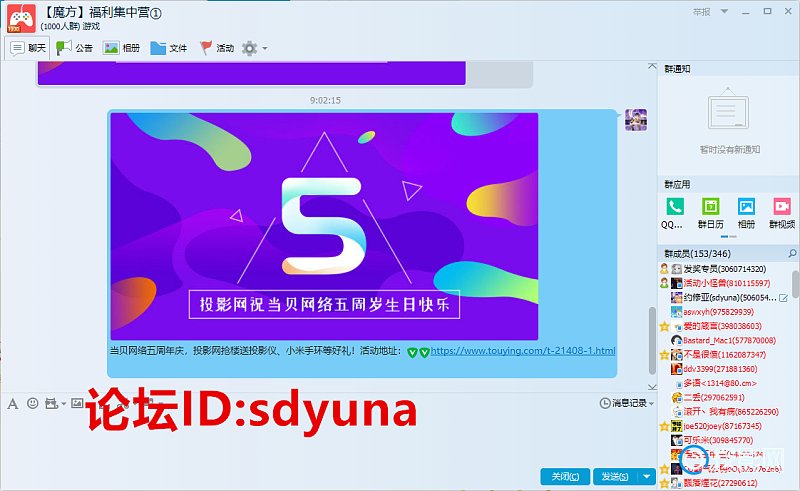The width and height of the screenshot is (800, 491).
Task: Open the 相册 group app icon
Action: click(746, 214)
